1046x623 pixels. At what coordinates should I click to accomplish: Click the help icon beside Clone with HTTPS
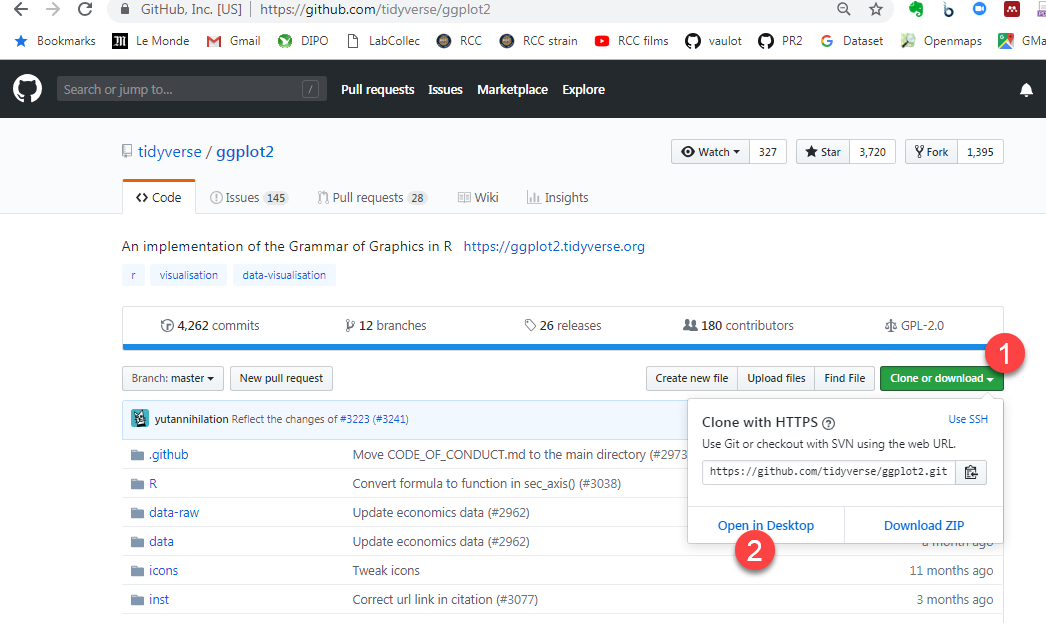pyautogui.click(x=829, y=423)
